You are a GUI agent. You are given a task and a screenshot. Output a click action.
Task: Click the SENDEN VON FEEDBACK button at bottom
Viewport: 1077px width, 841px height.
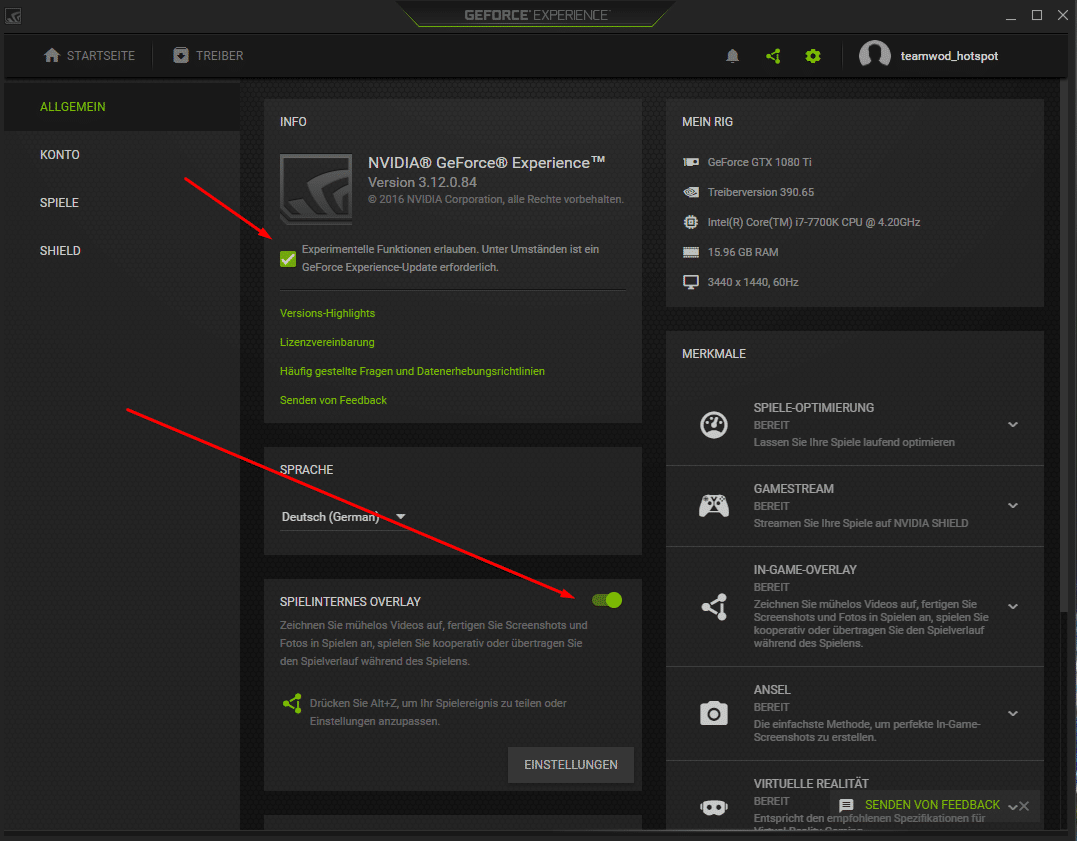click(x=932, y=805)
